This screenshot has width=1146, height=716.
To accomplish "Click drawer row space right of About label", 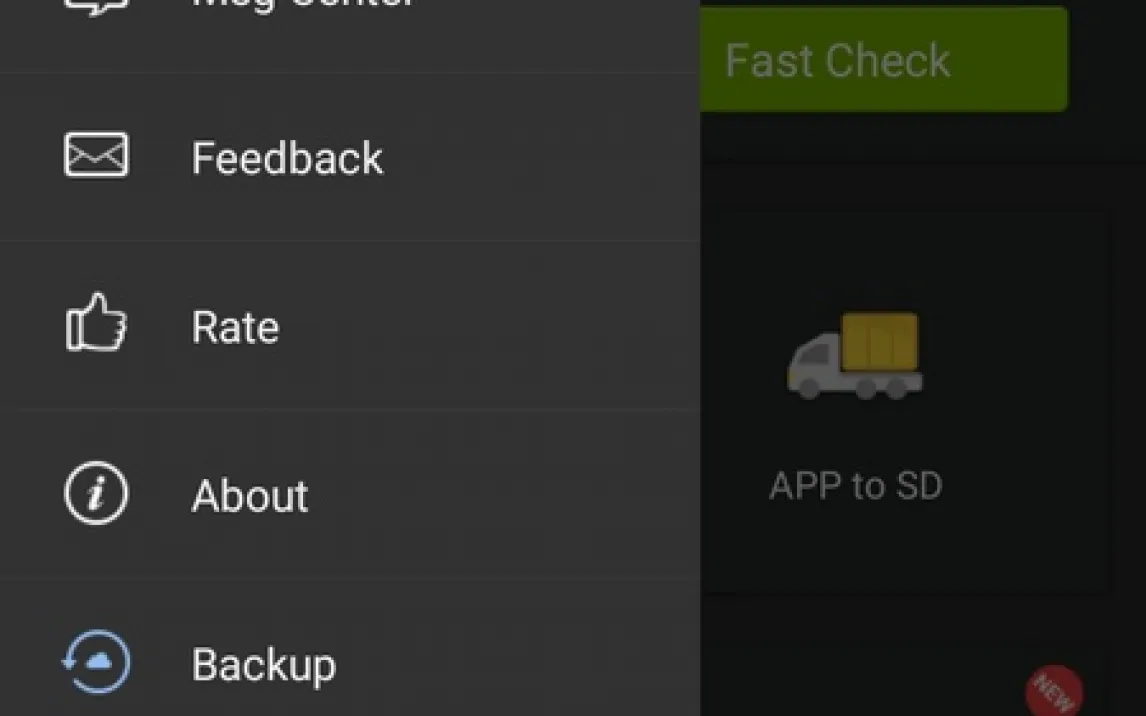I will coord(500,495).
